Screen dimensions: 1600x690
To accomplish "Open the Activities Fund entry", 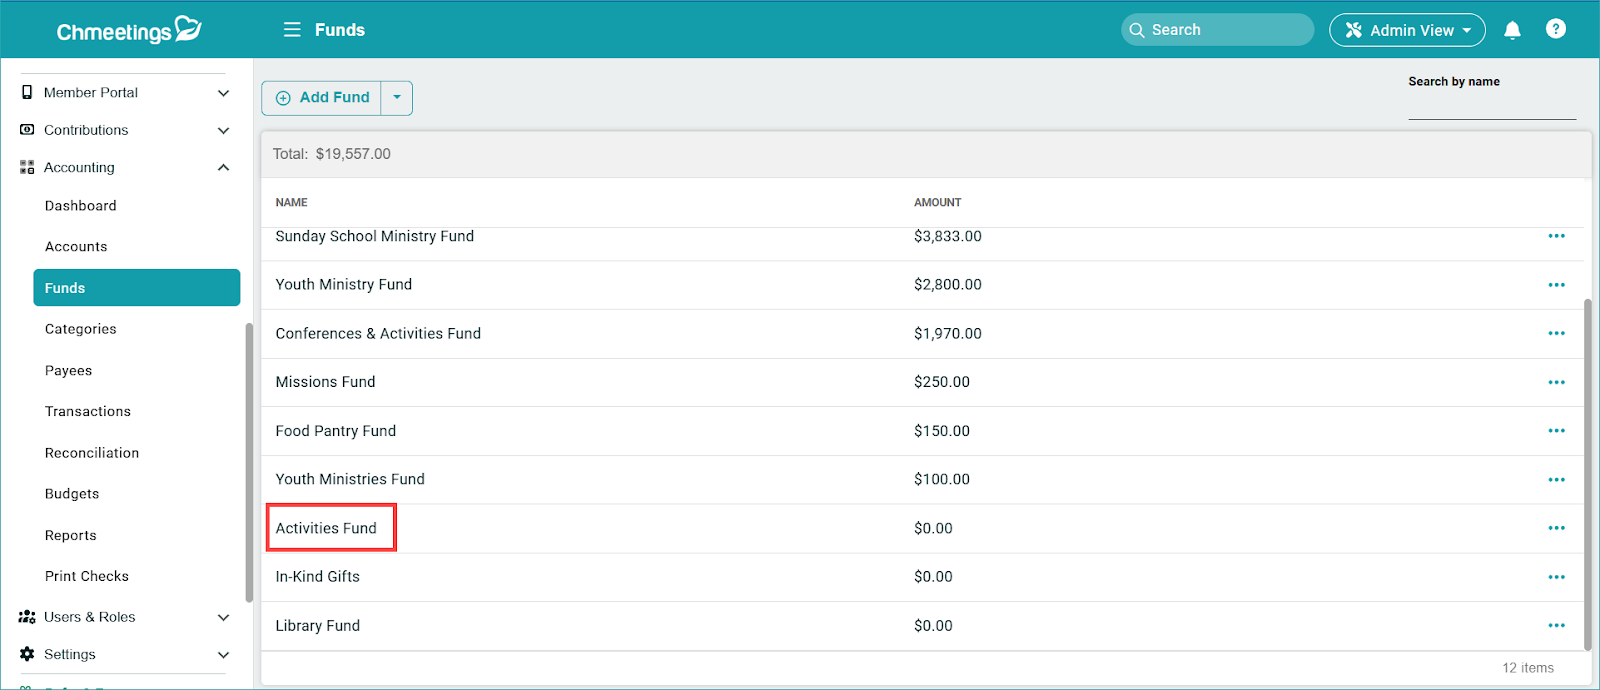I will [326, 528].
